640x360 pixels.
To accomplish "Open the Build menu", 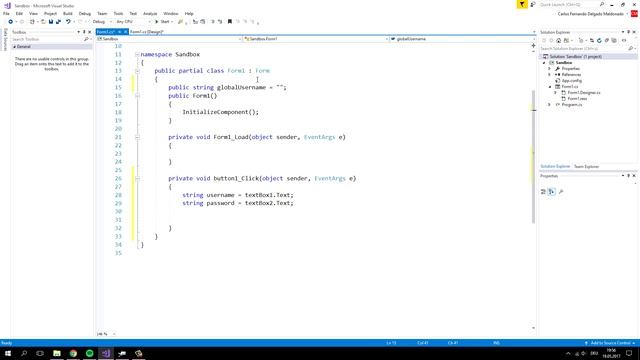I will (x=68, y=13).
